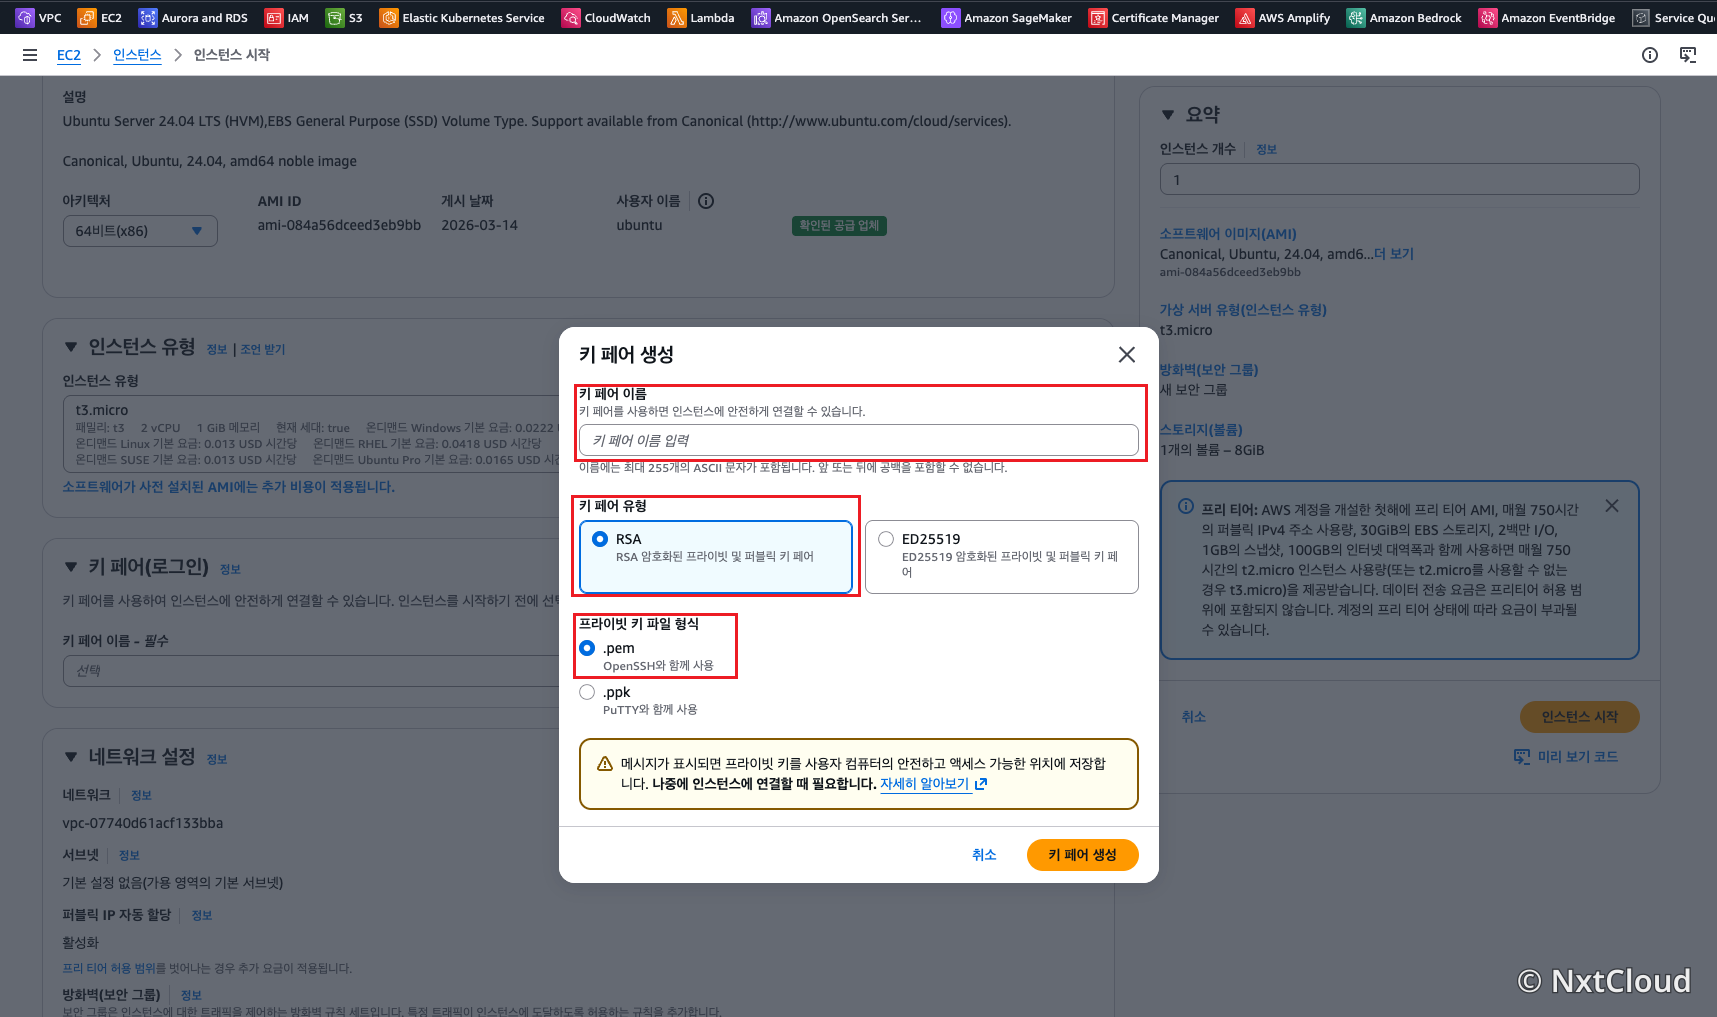Open the Amazon OpenSearch Service shortcut icon

(761, 17)
